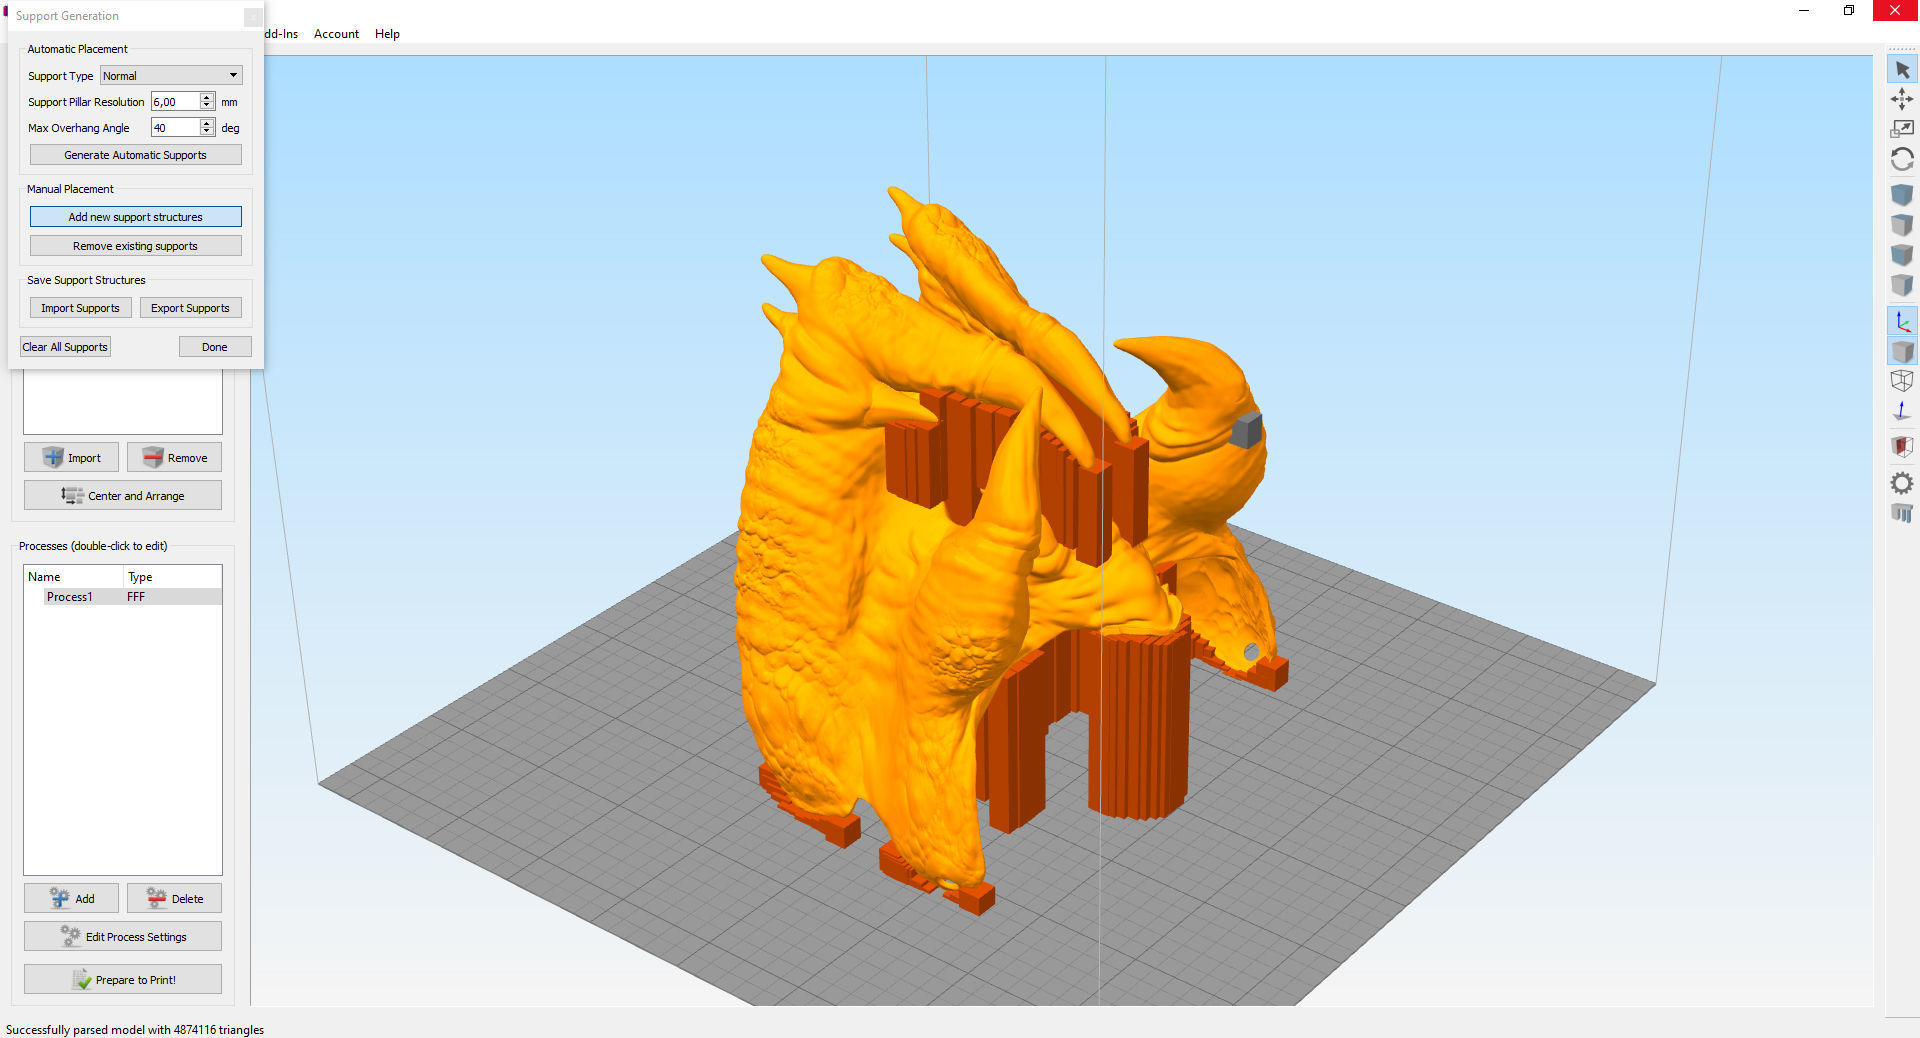Click the Max Overhang Angle value field

click(176, 127)
